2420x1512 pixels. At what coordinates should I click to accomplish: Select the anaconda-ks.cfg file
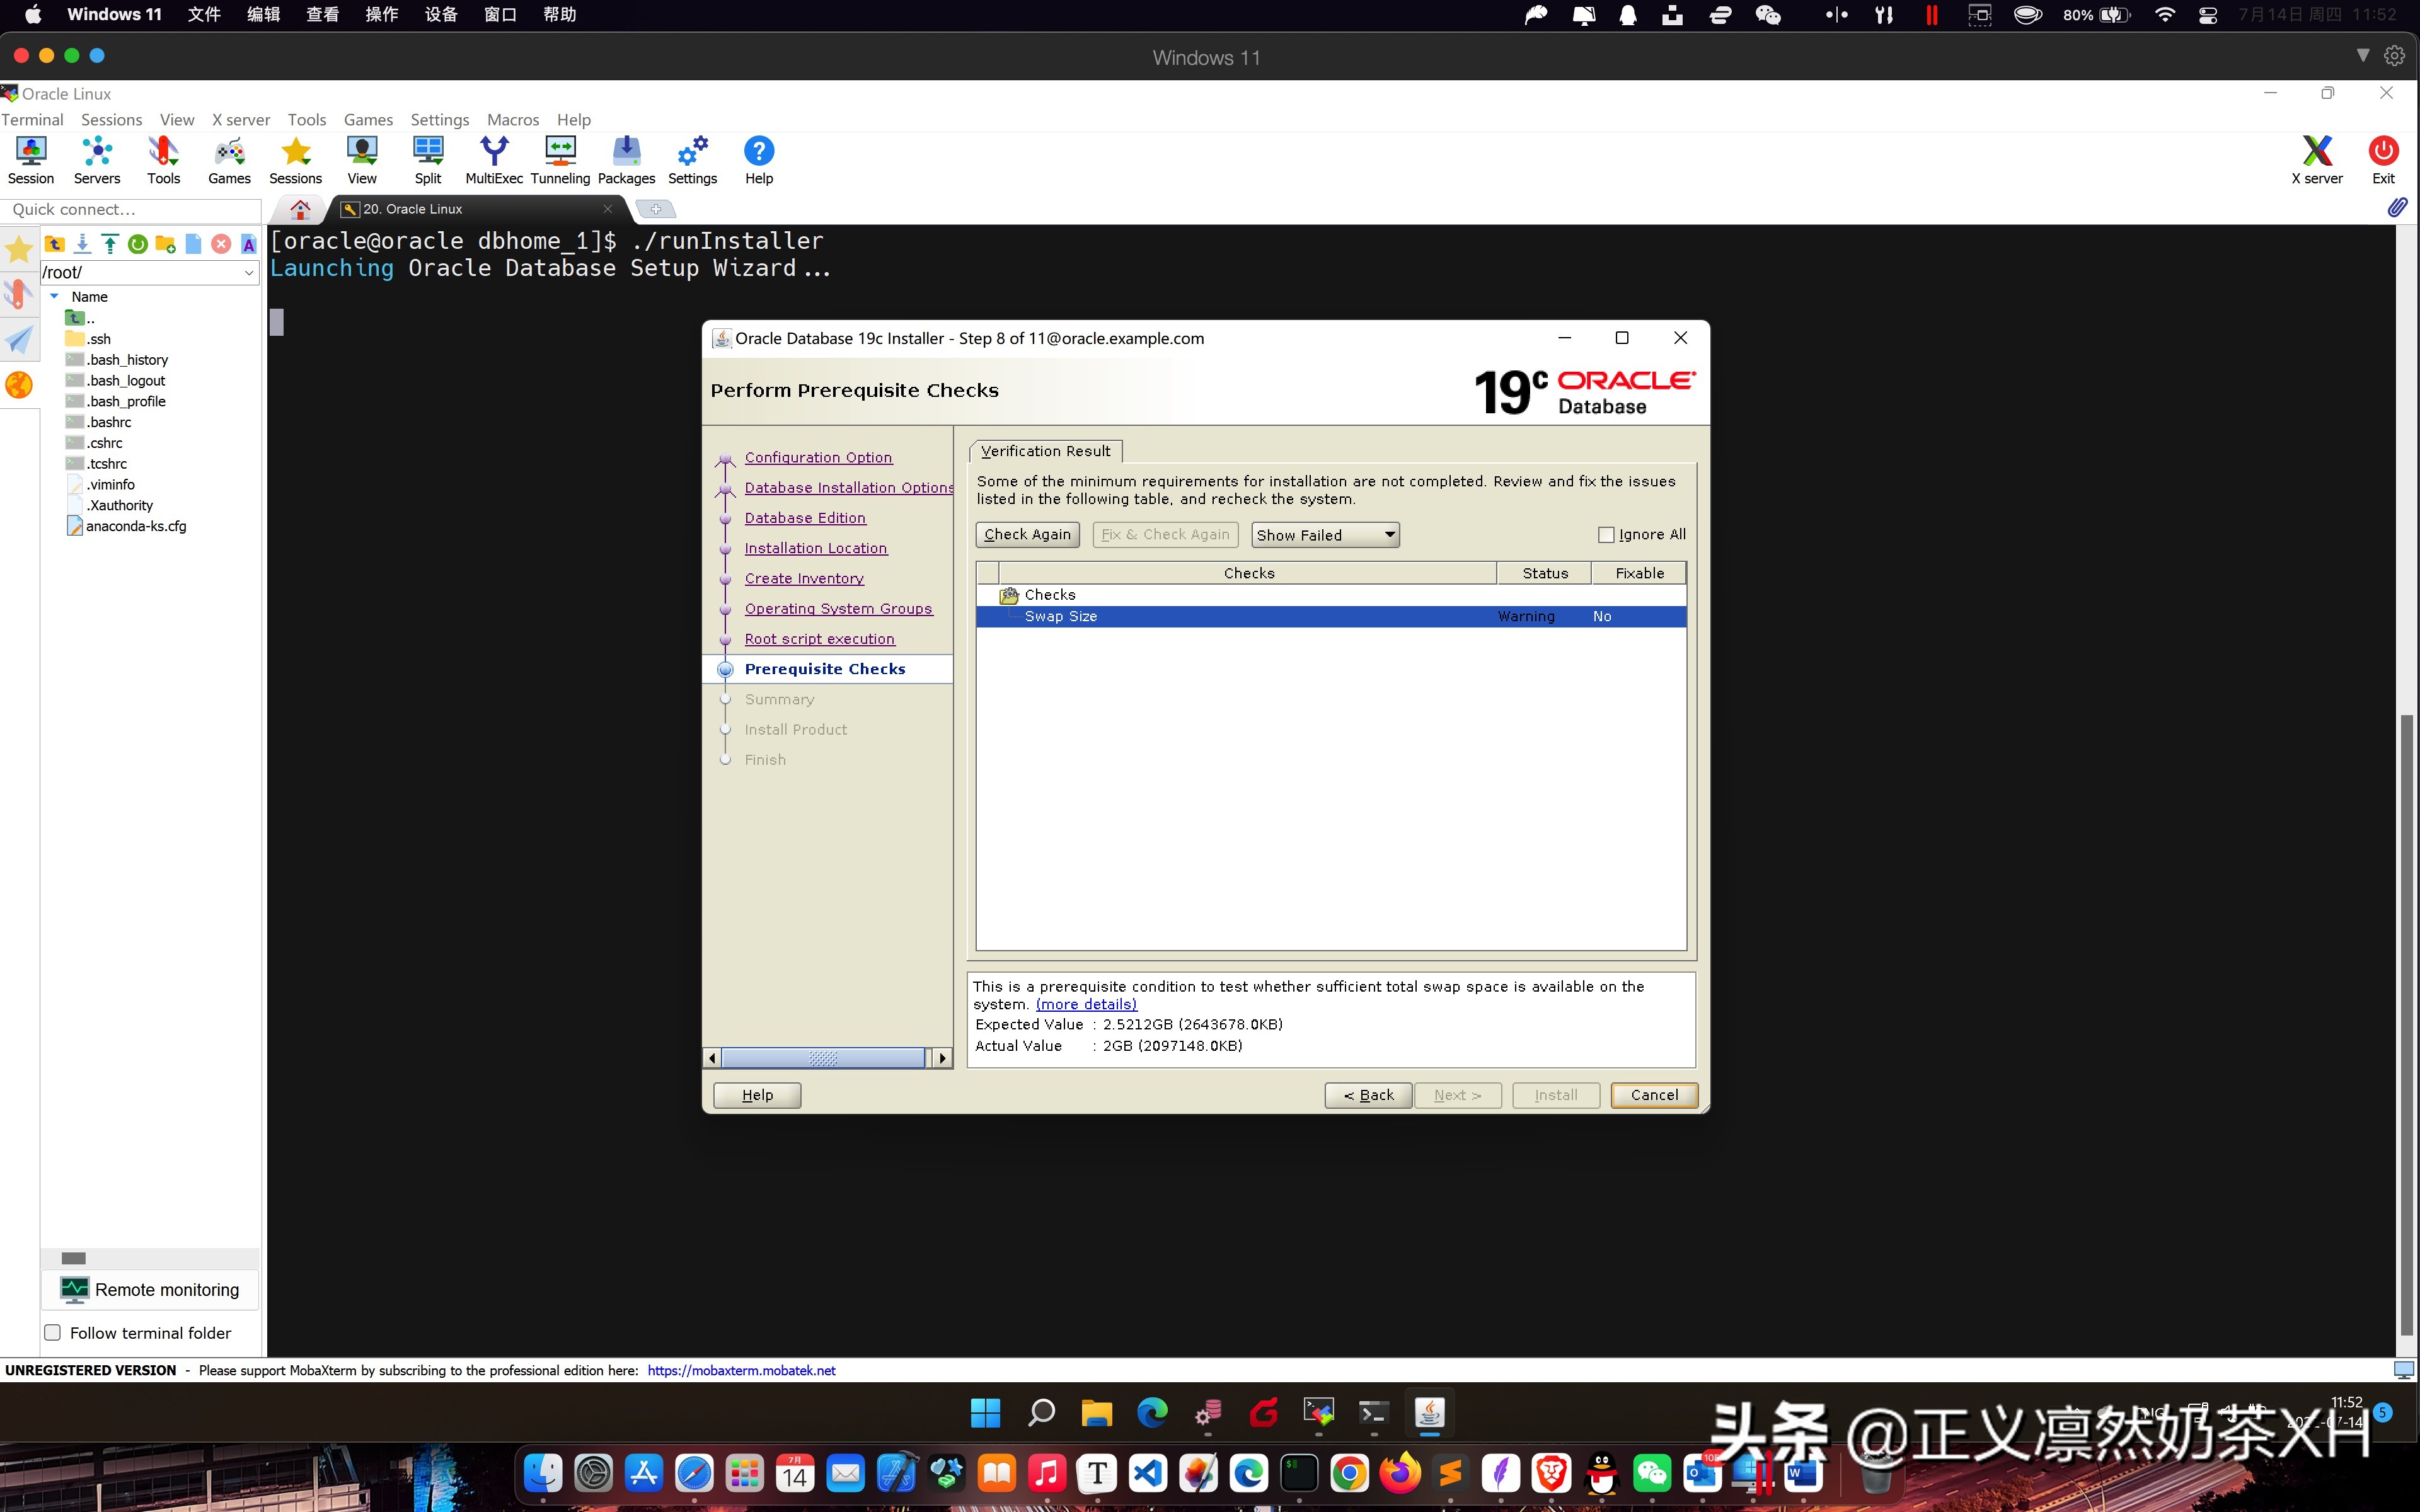[137, 525]
